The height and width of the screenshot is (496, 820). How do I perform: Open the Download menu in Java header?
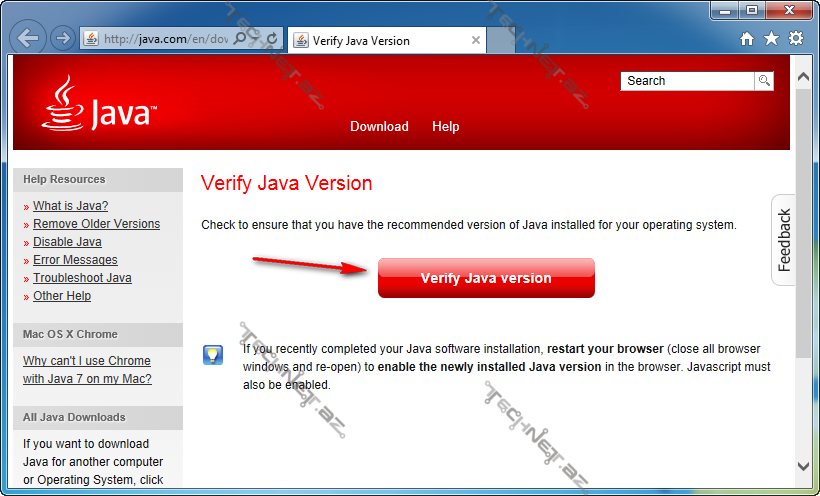point(379,127)
